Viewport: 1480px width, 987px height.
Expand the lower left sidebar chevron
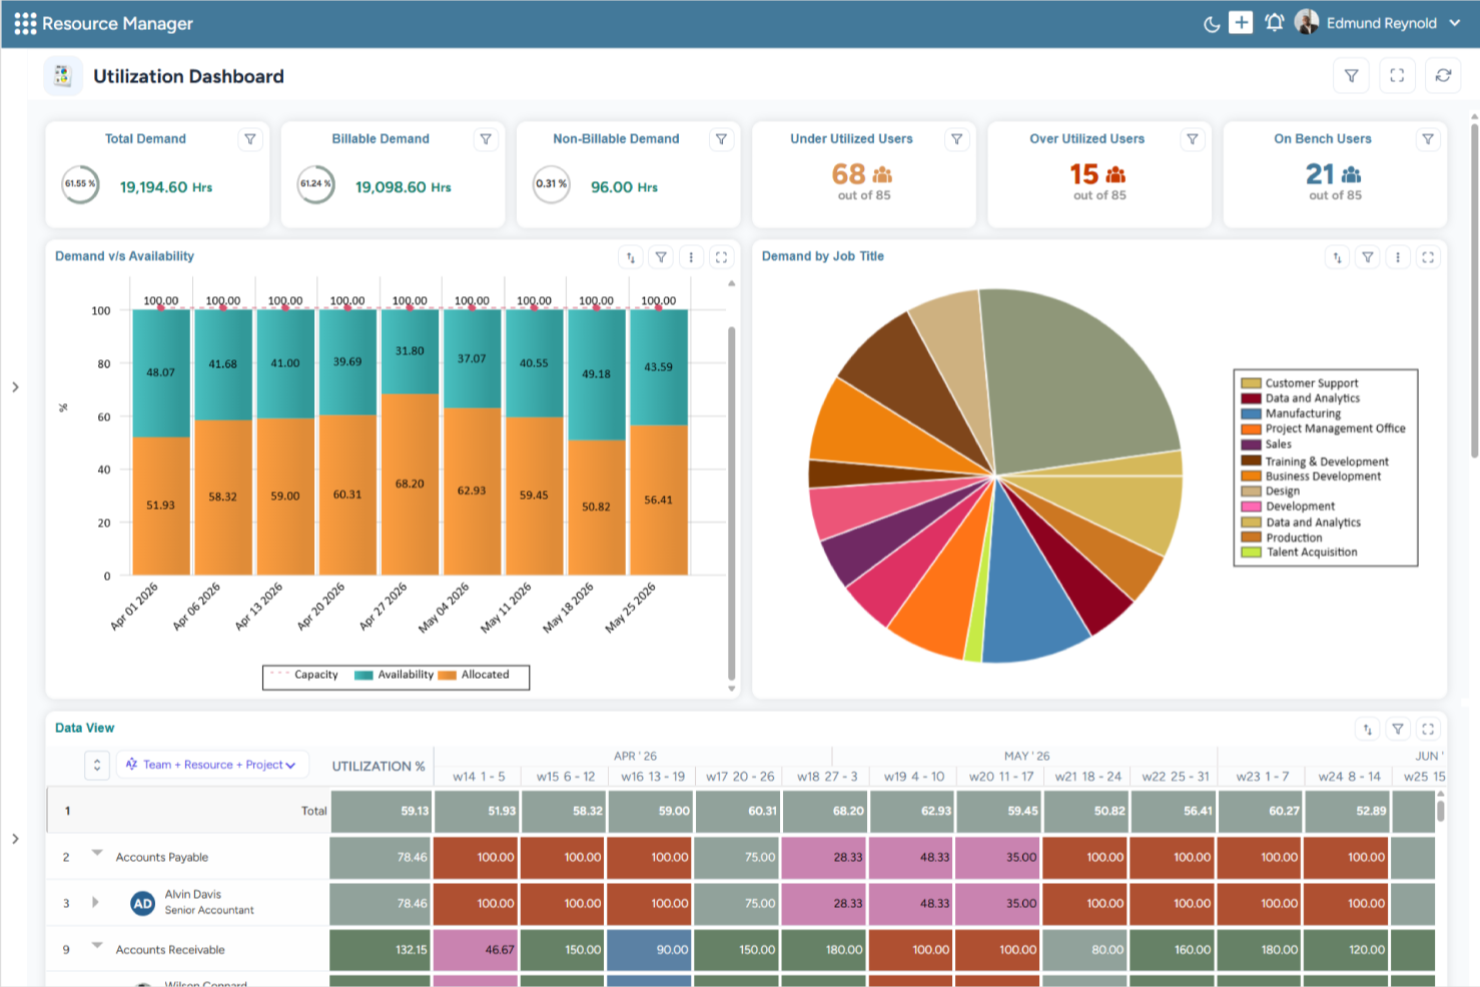point(15,839)
